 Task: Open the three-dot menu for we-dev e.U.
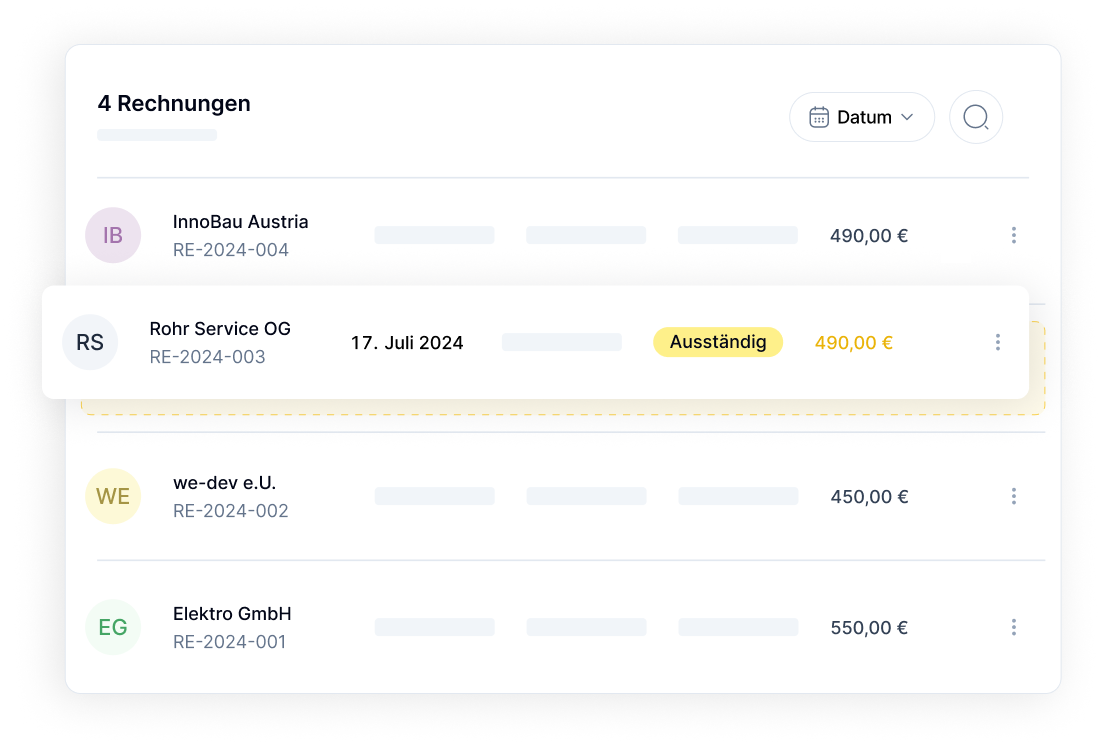[x=1014, y=496]
